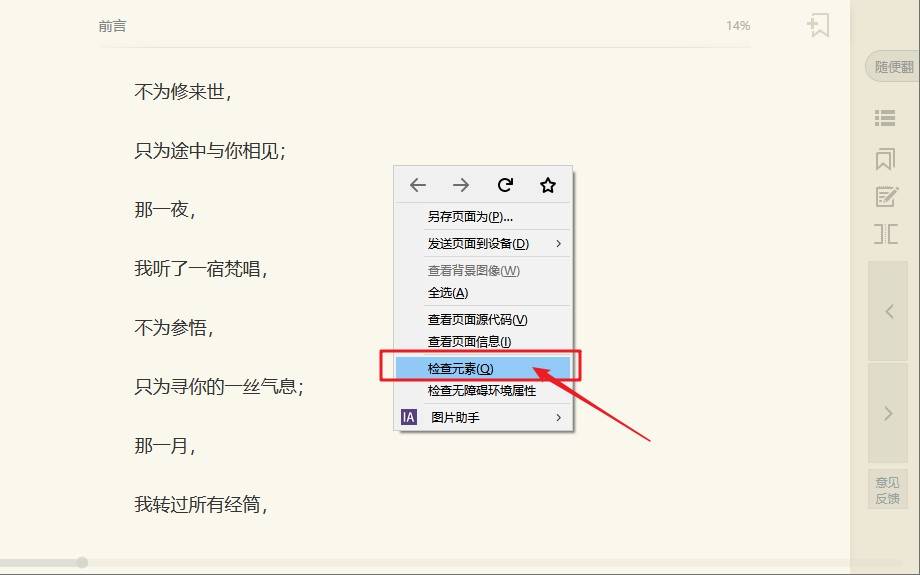This screenshot has height=575, width=920.
Task: Click the forward arrow in context menu
Action: point(461,185)
